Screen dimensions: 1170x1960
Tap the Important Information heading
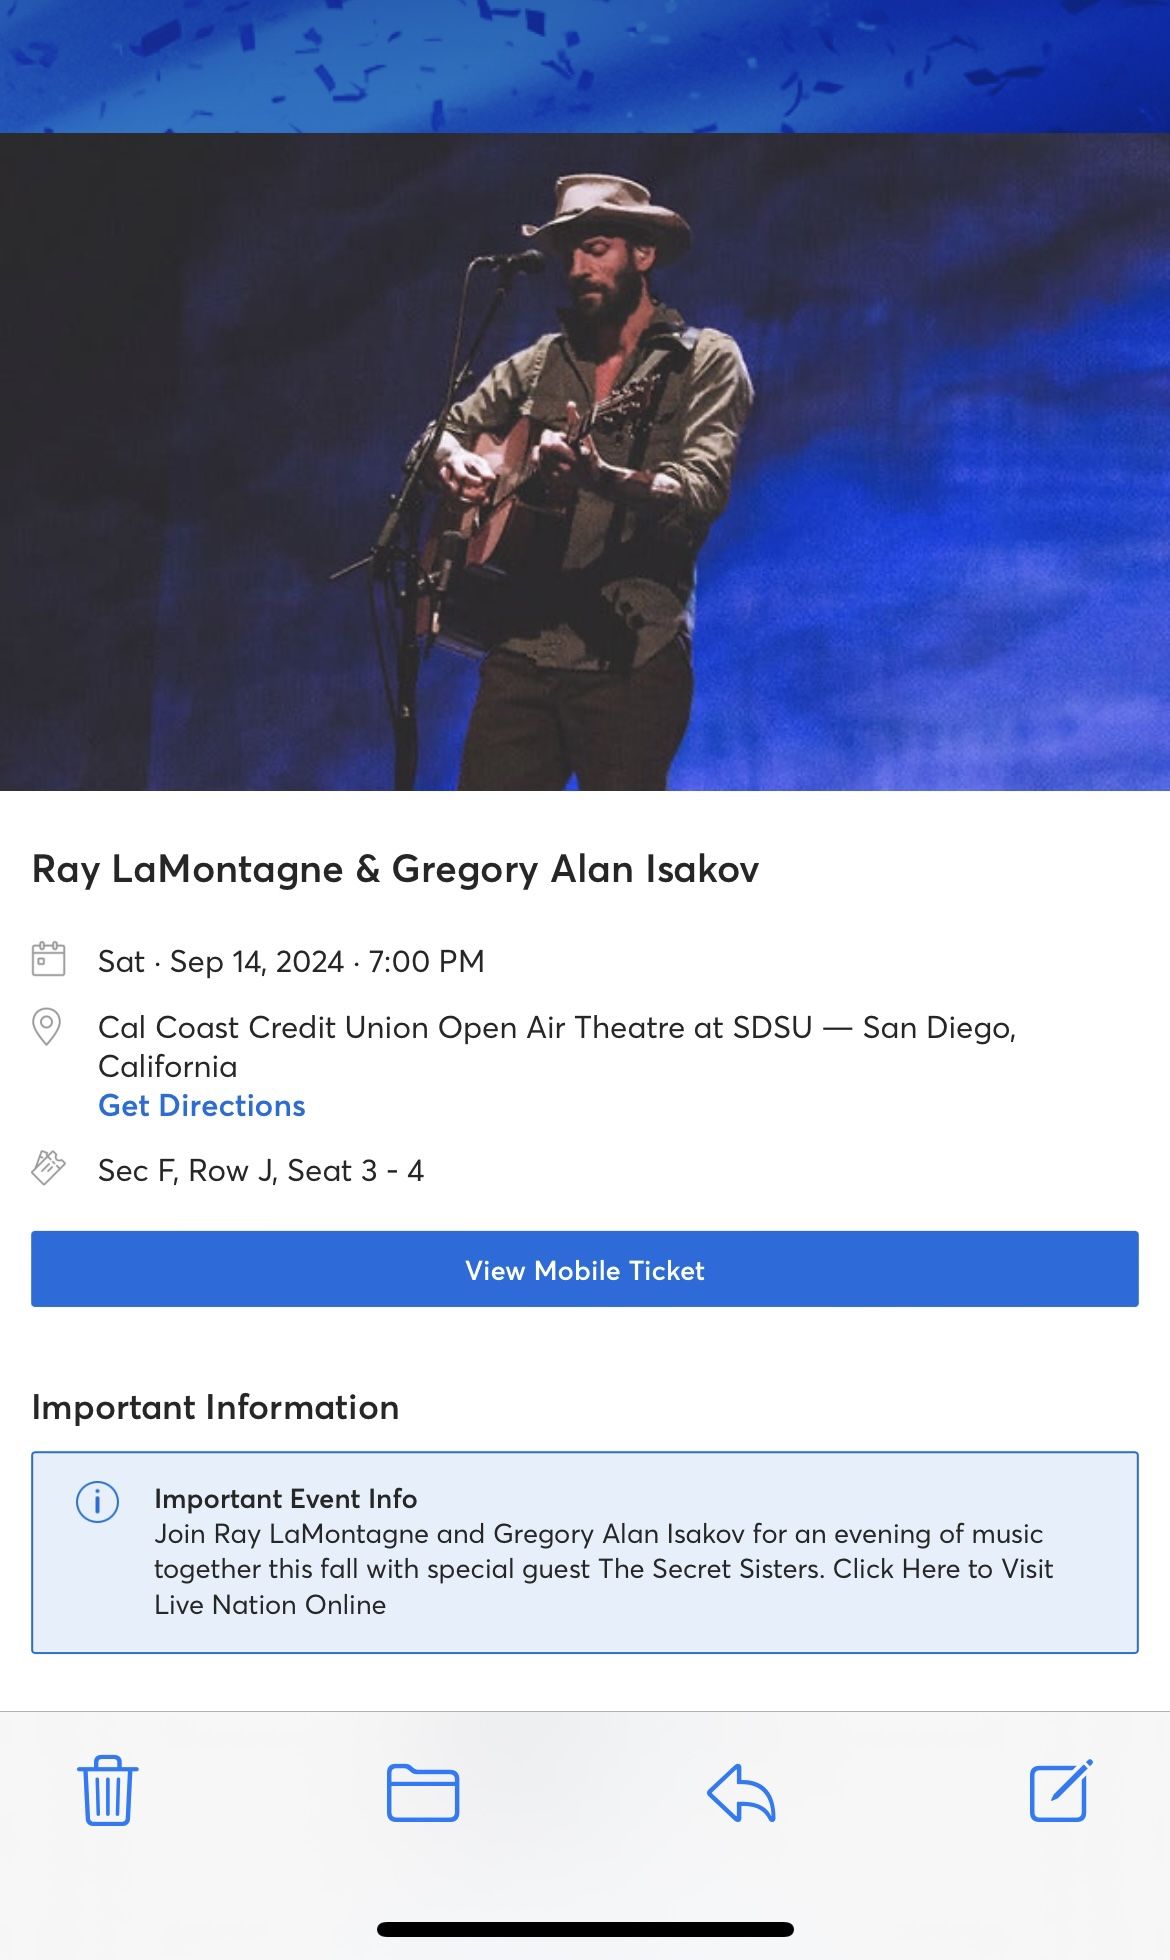pyautogui.click(x=216, y=1407)
